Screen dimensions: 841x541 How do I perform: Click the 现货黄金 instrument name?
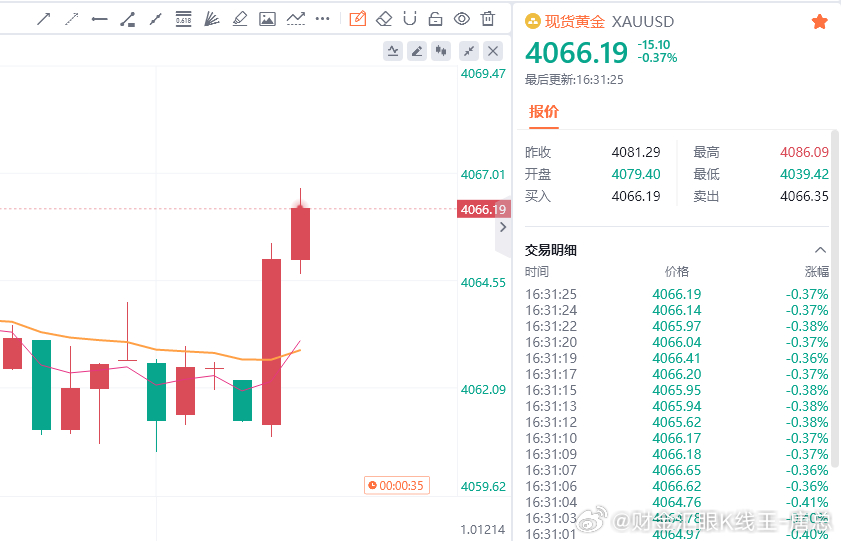coord(574,21)
